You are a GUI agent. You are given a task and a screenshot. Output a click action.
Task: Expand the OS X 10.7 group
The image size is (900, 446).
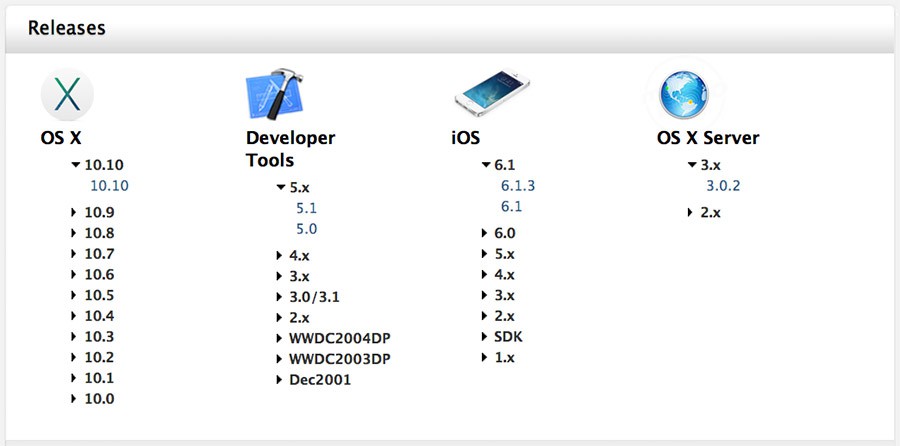73,254
